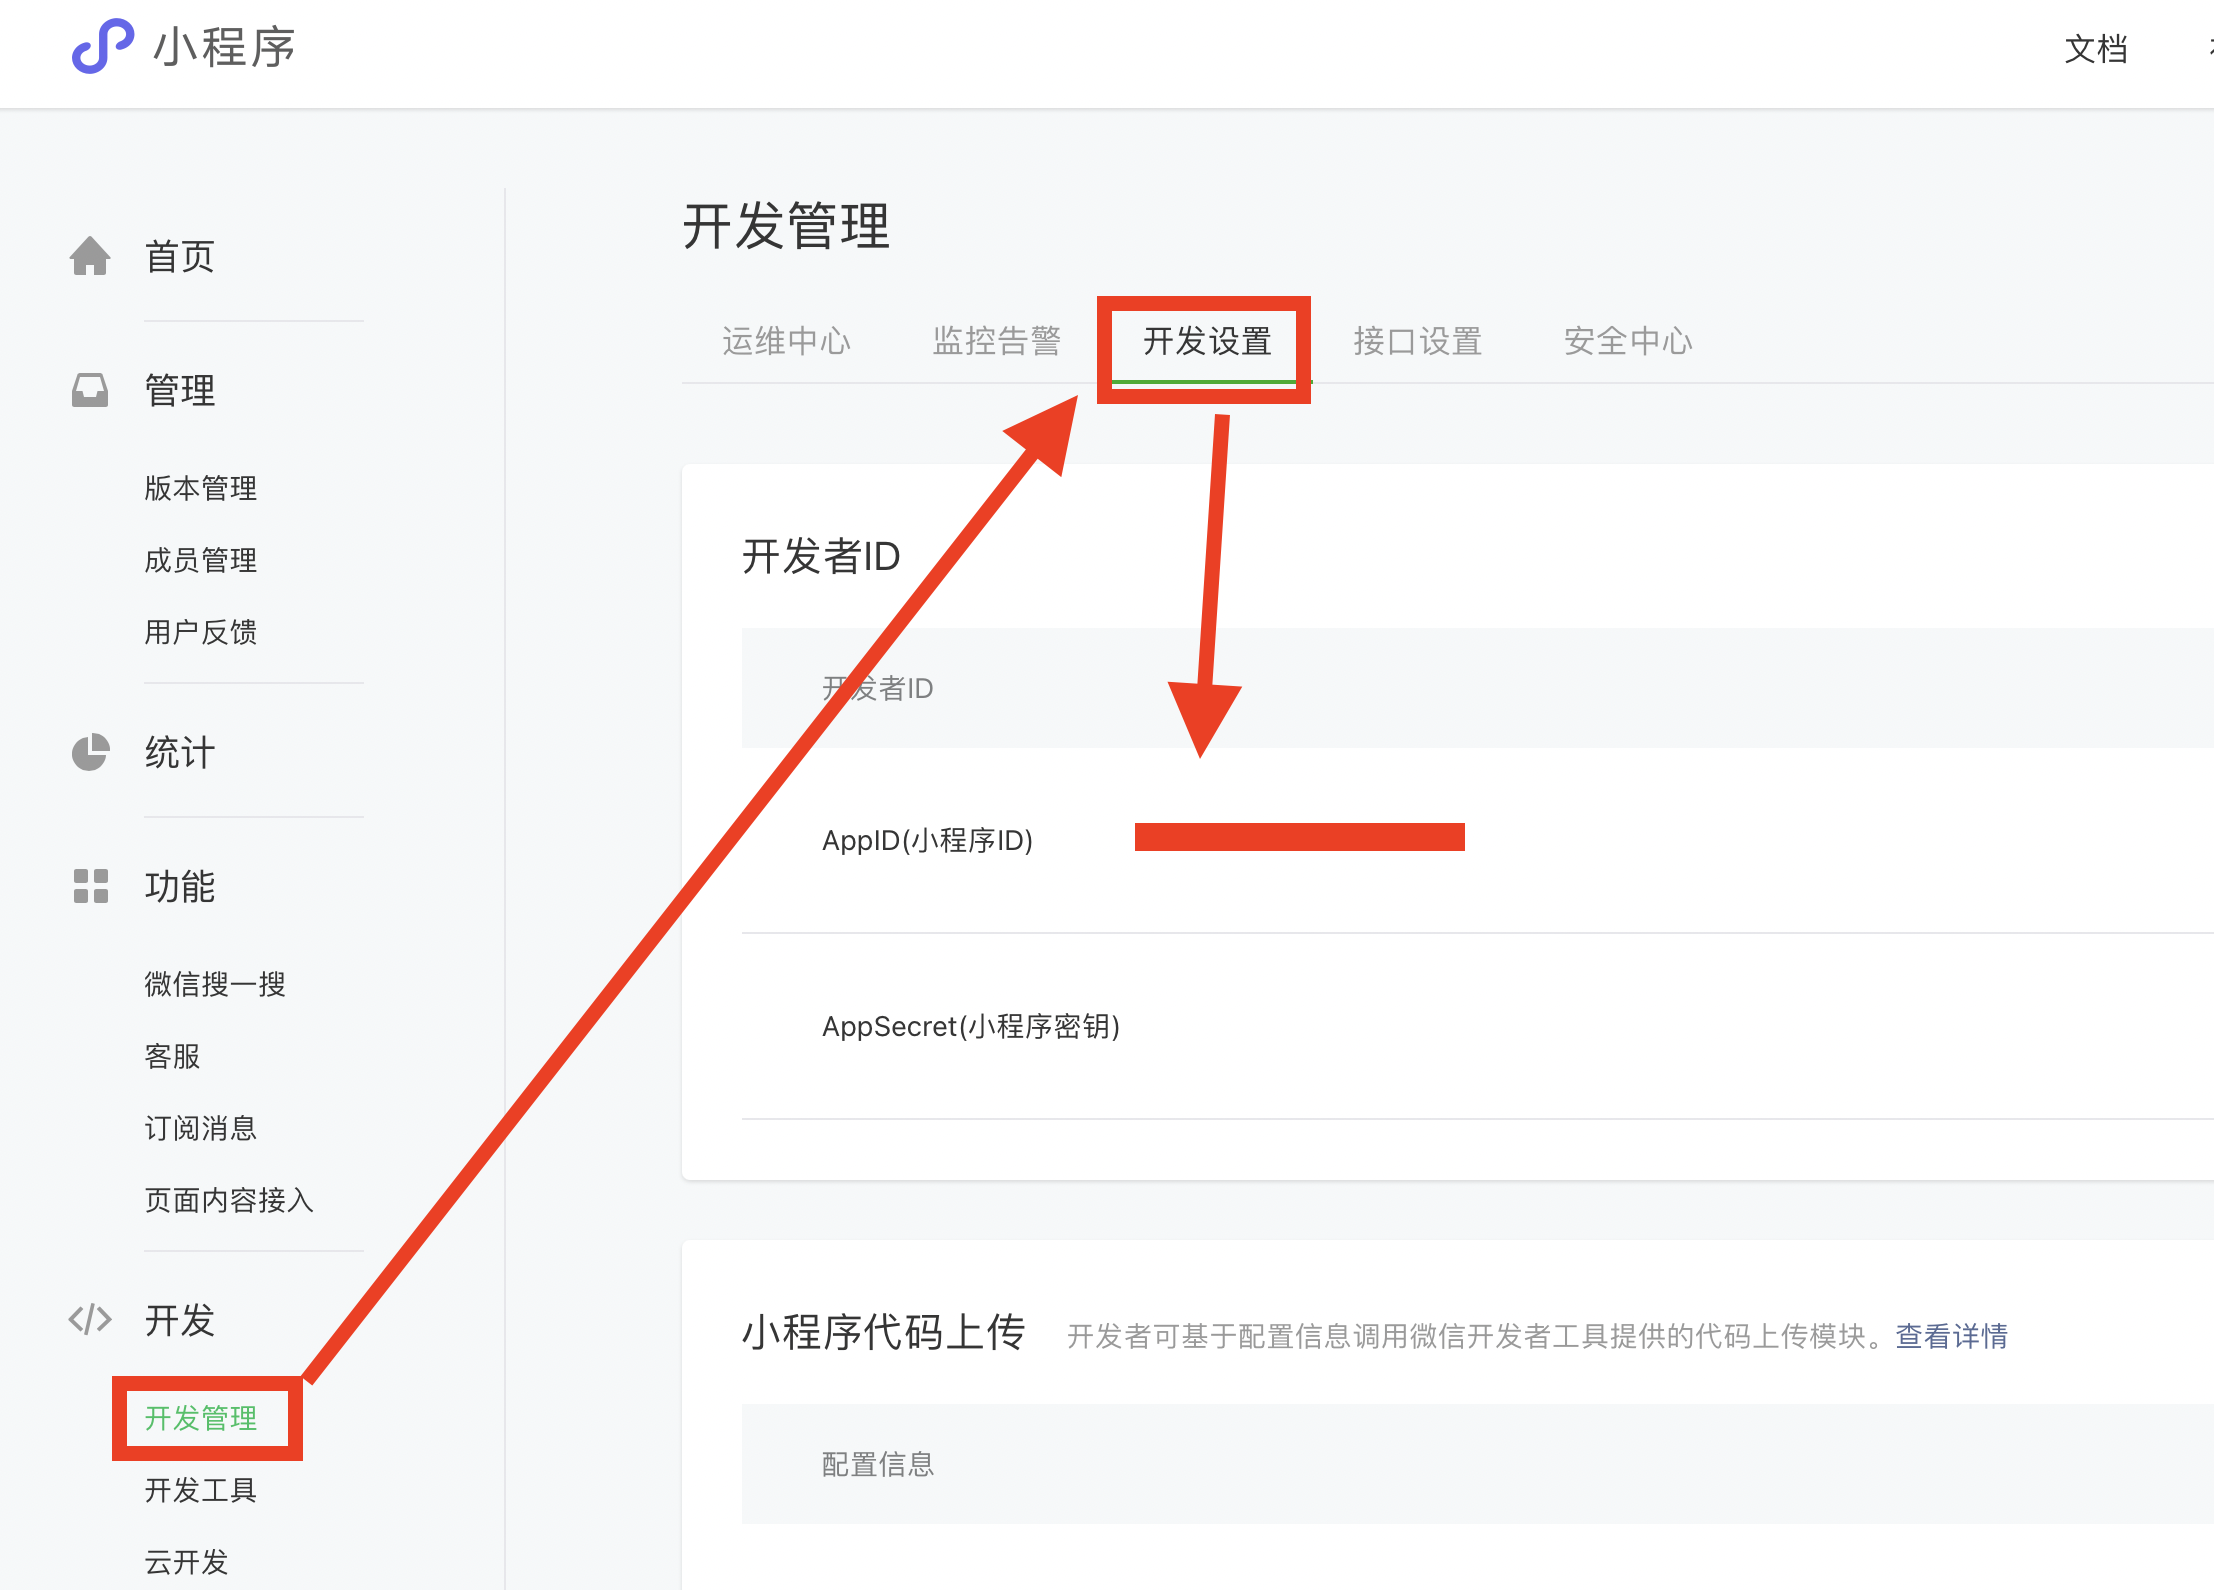This screenshot has width=2214, height=1590.
Task: Click the 配置信息 table header
Action: point(878,1464)
